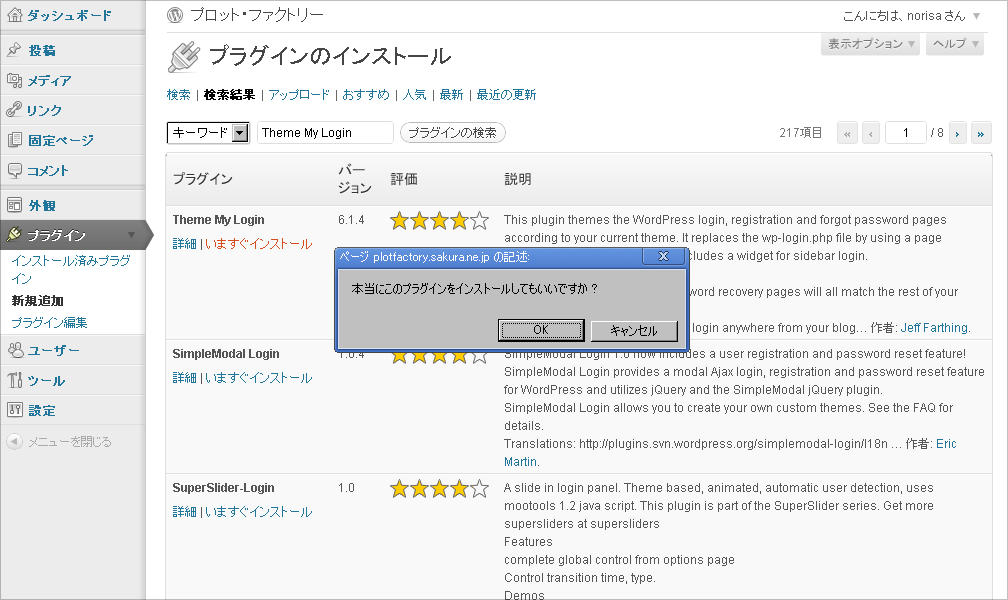Click the collapse menu arrow icon
1008x600 pixels.
tap(14, 441)
